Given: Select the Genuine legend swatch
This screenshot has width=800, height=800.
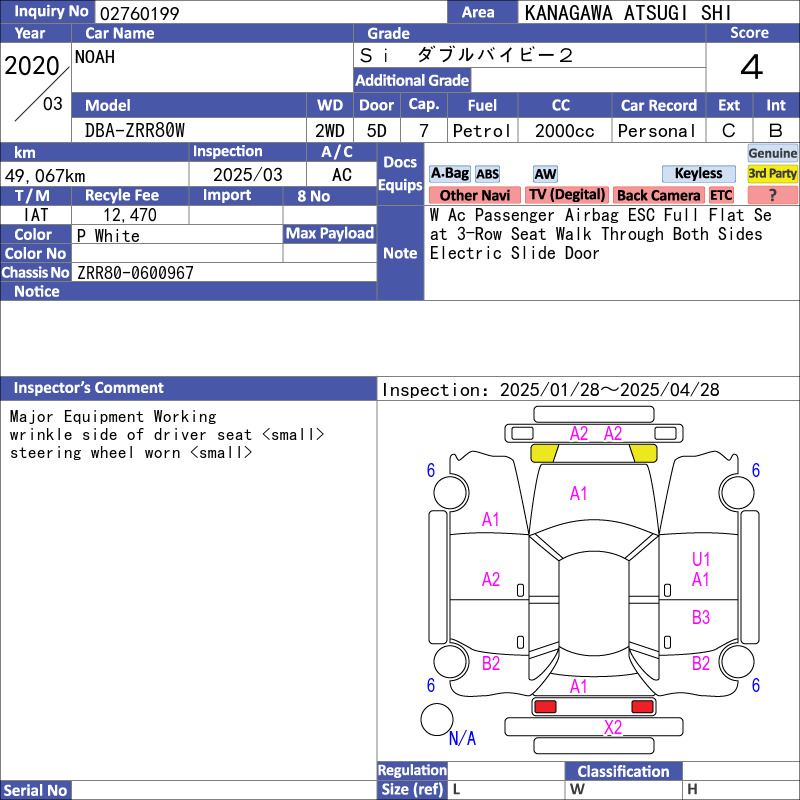Looking at the screenshot, I should click(x=773, y=153).
